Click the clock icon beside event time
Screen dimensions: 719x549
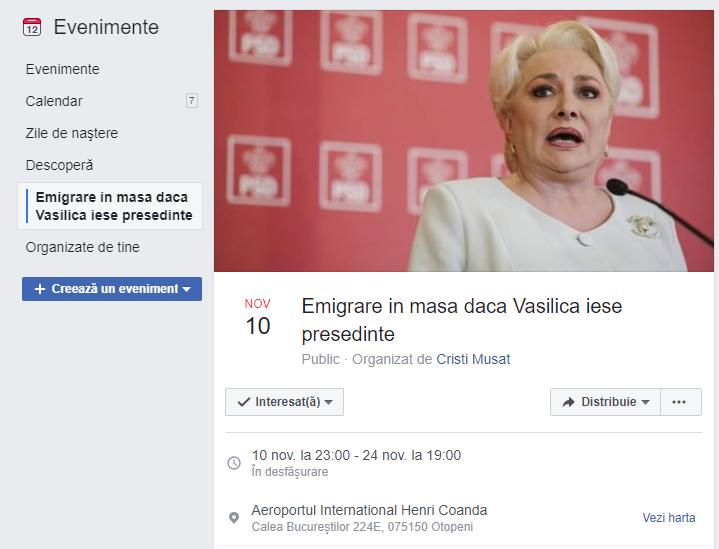click(234, 463)
